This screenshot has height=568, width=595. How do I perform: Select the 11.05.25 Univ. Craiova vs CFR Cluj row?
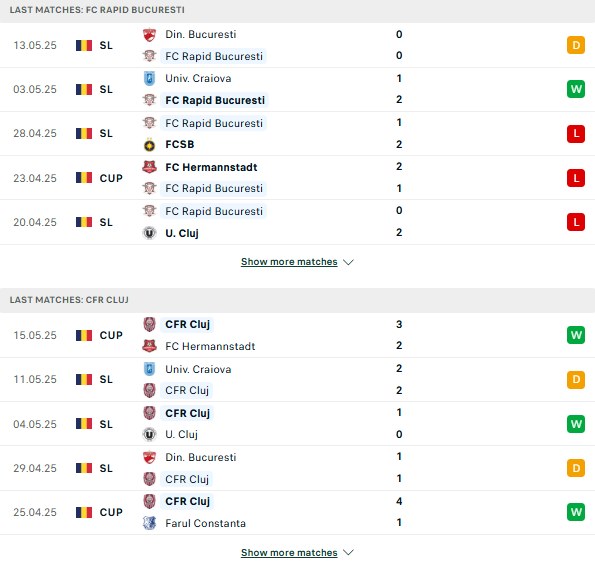[298, 379]
